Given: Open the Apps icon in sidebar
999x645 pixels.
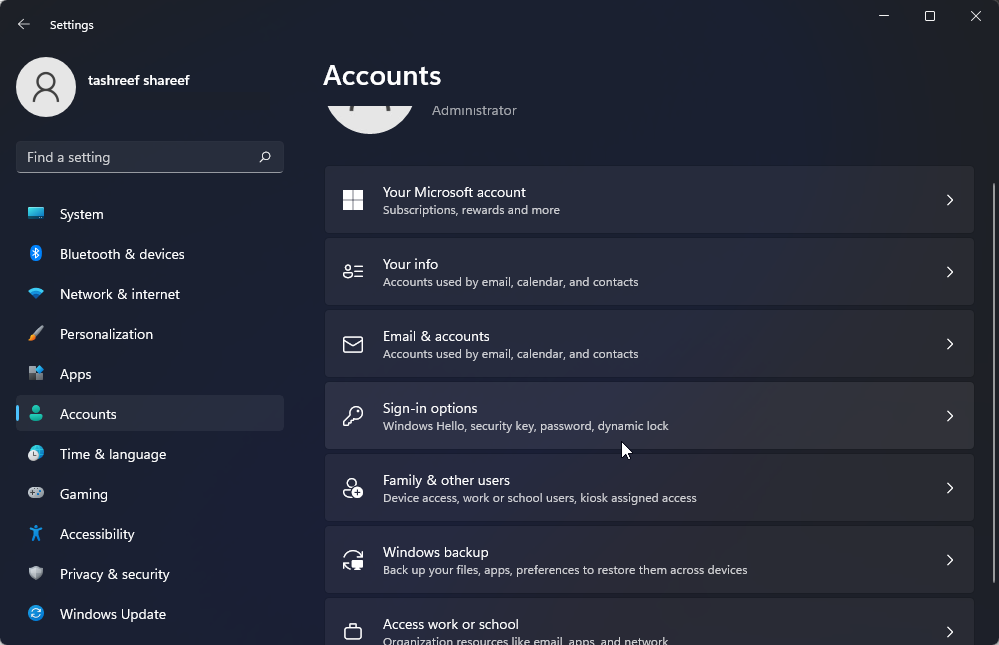Looking at the screenshot, I should (x=38, y=374).
